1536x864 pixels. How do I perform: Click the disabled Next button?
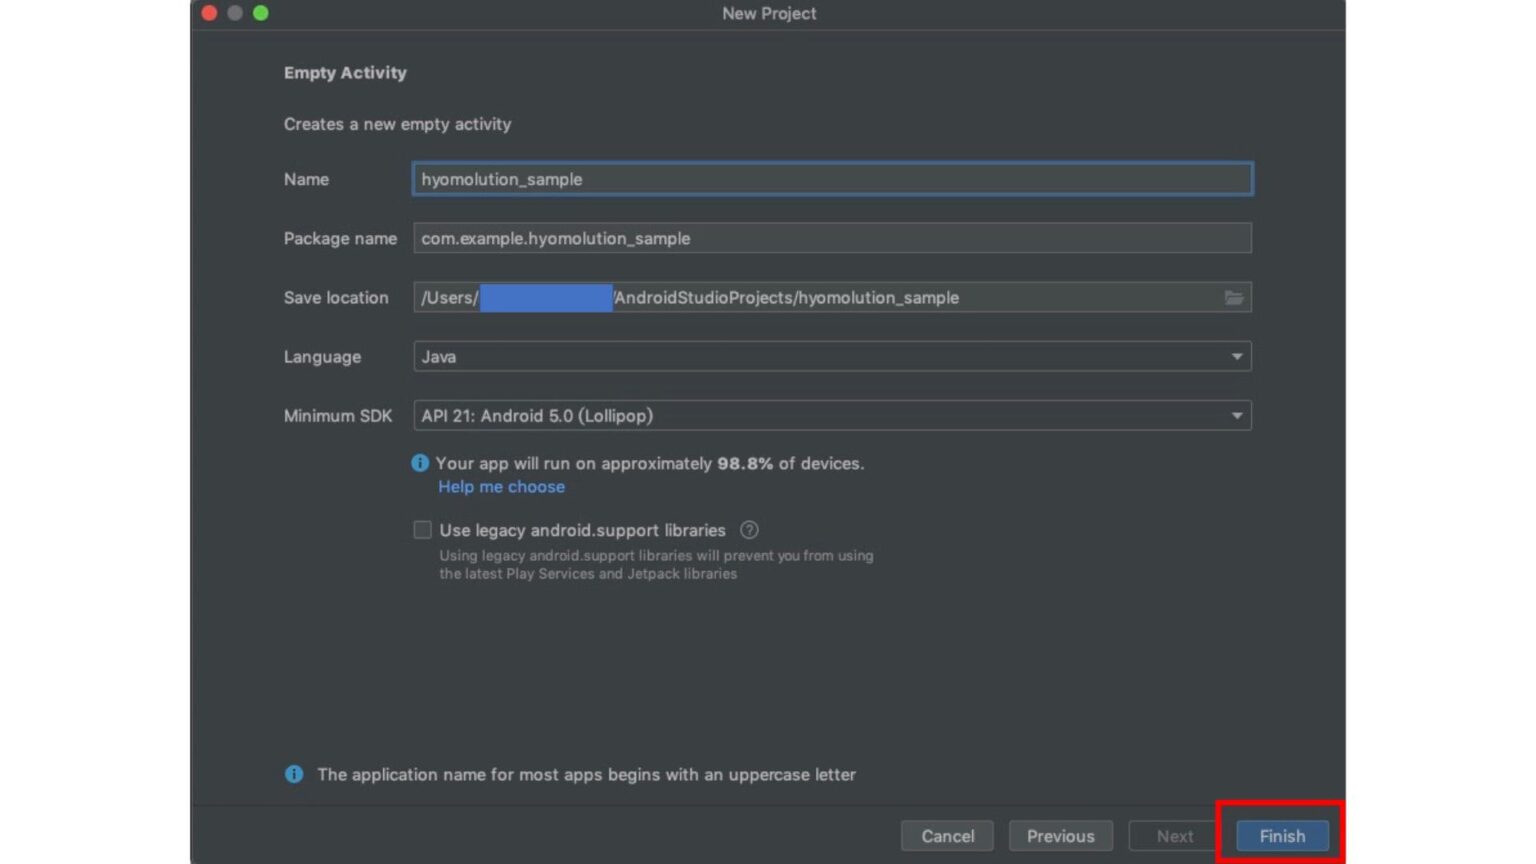click(x=1174, y=836)
